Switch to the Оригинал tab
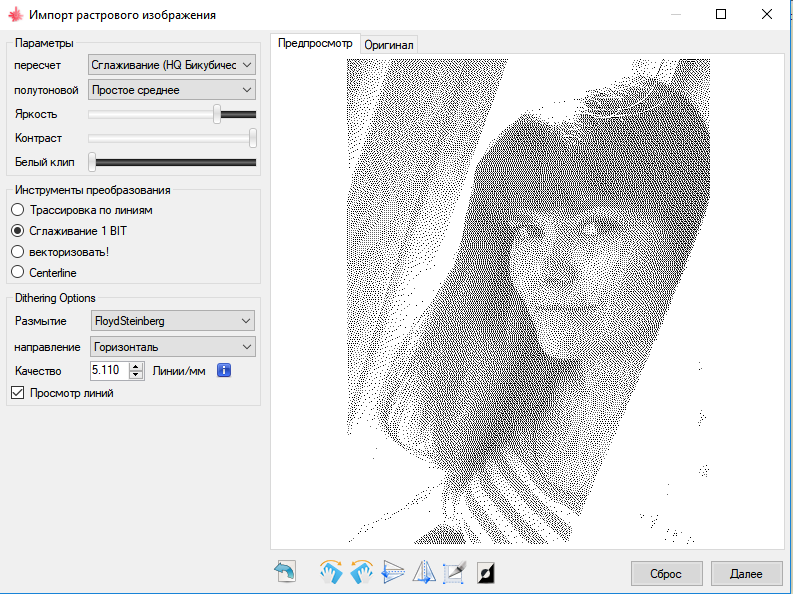This screenshot has width=793, height=594. 389,45
